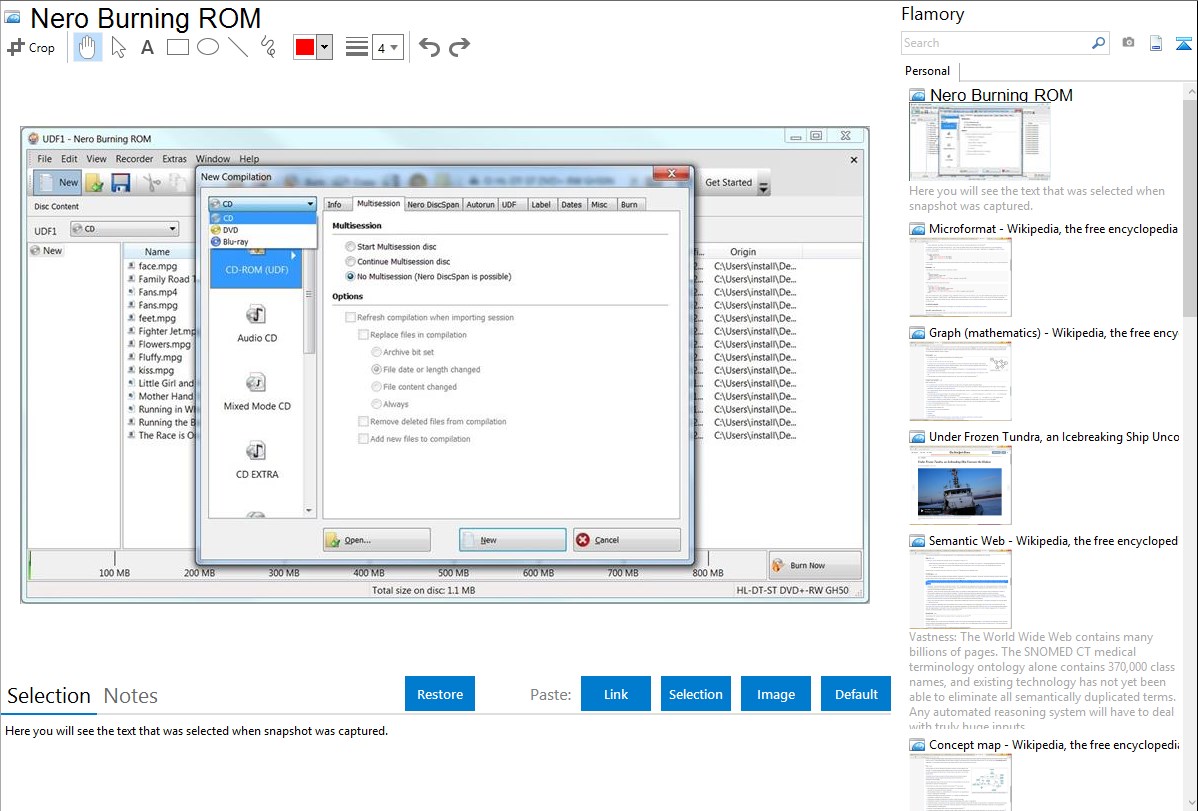The width and height of the screenshot is (1198, 811).
Task: Click the Burn Now button
Action: coord(814,566)
